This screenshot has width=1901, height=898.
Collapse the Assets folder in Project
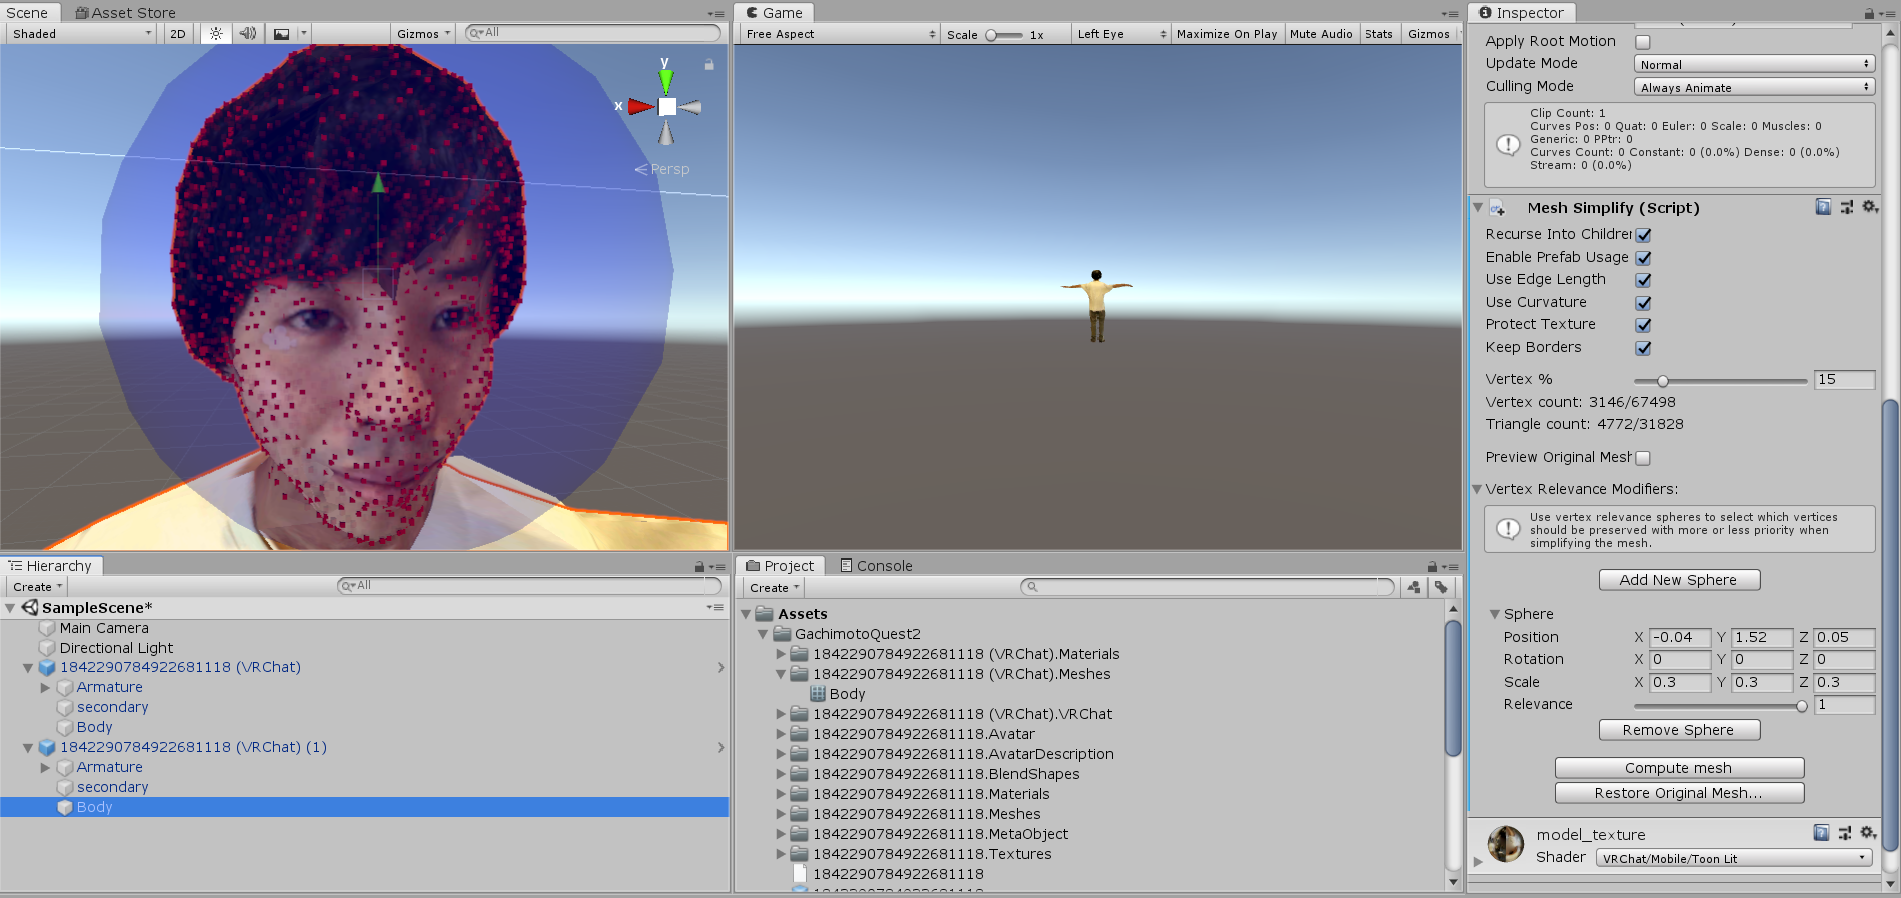coord(746,614)
